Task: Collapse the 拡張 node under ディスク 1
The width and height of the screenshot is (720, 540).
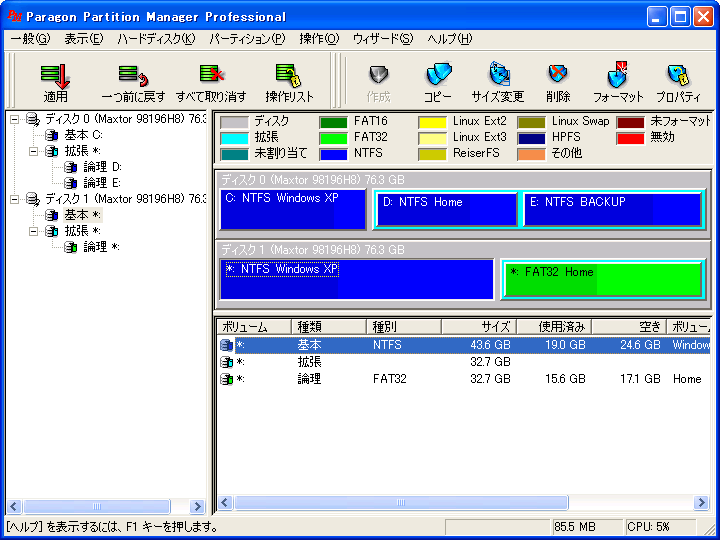Action: tap(34, 231)
